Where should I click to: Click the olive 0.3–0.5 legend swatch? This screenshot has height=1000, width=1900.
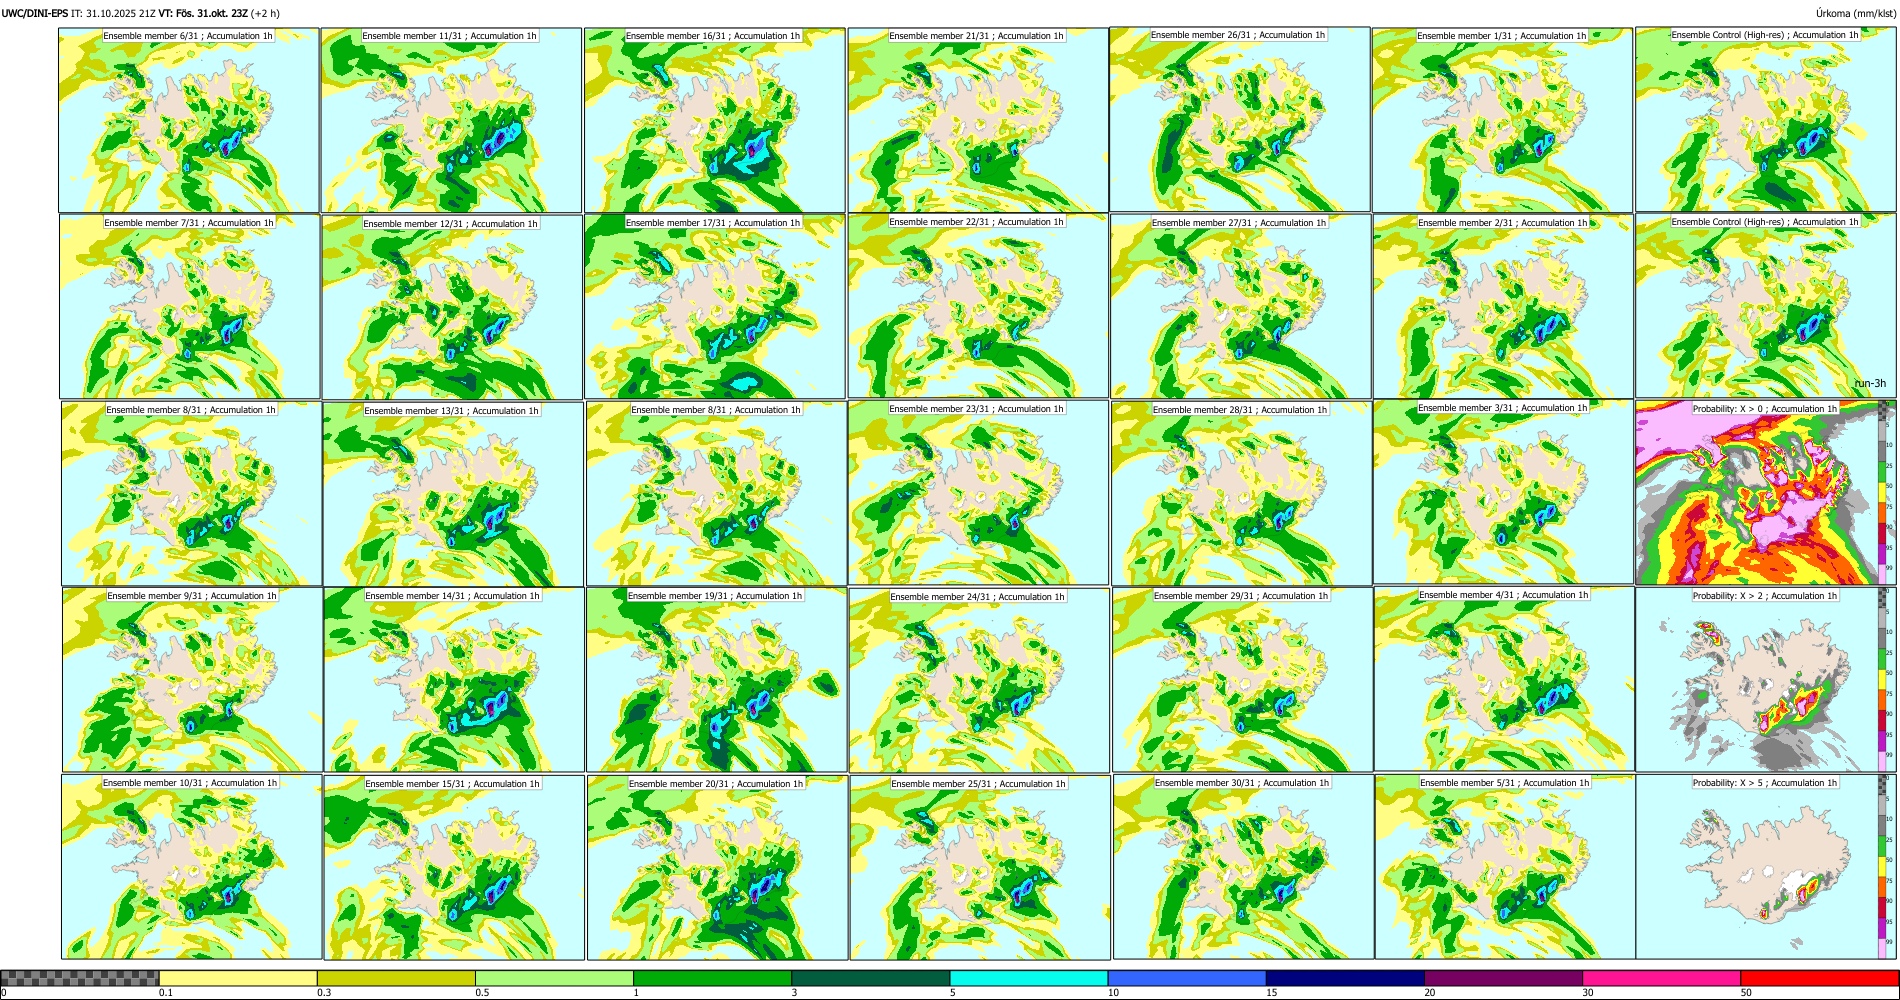(x=396, y=978)
